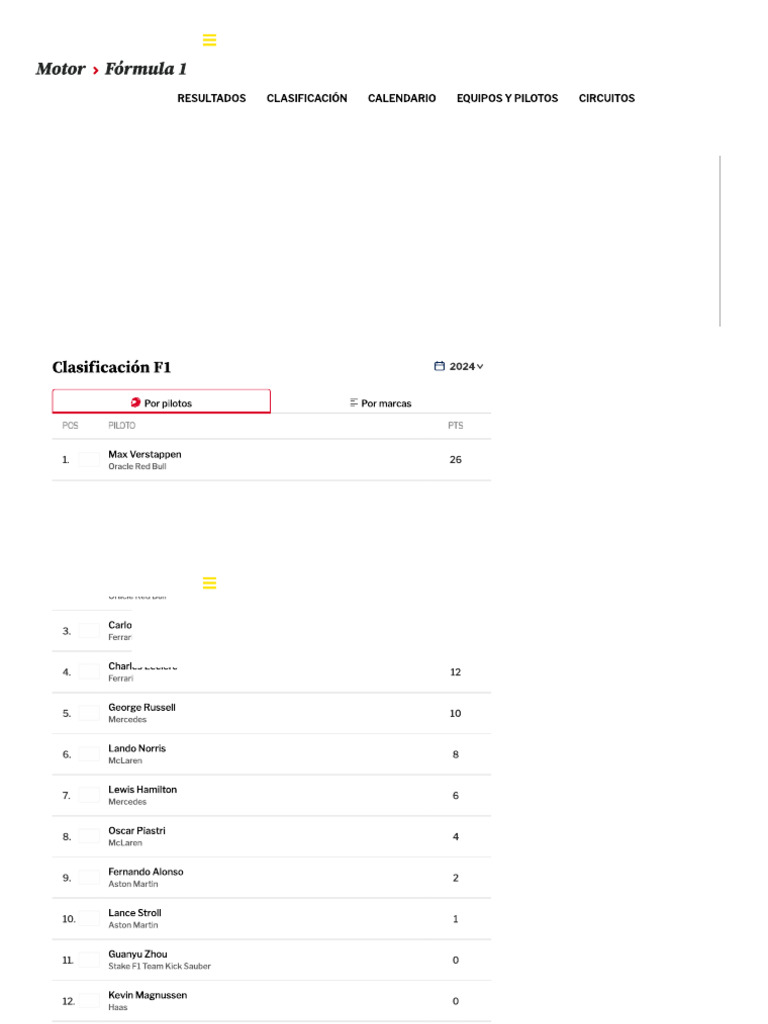Click the vertical scrollbar on the right

pyautogui.click(x=720, y=241)
